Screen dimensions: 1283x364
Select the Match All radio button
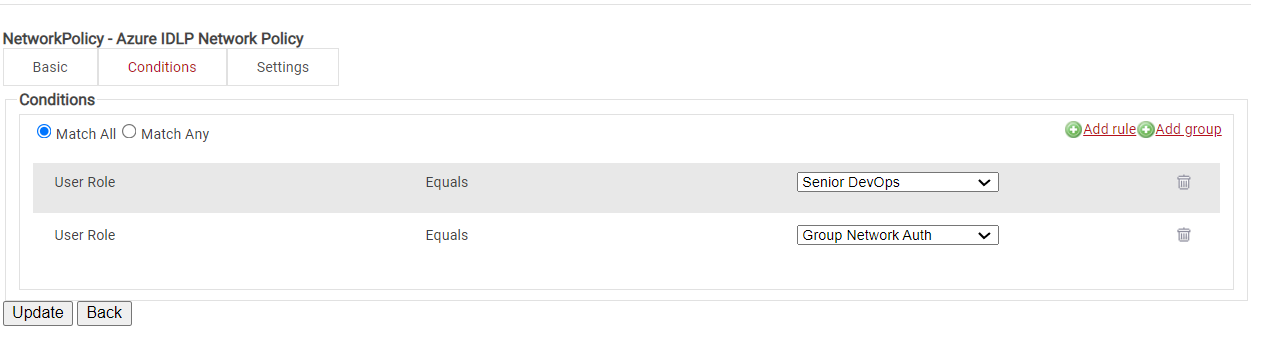(44, 132)
